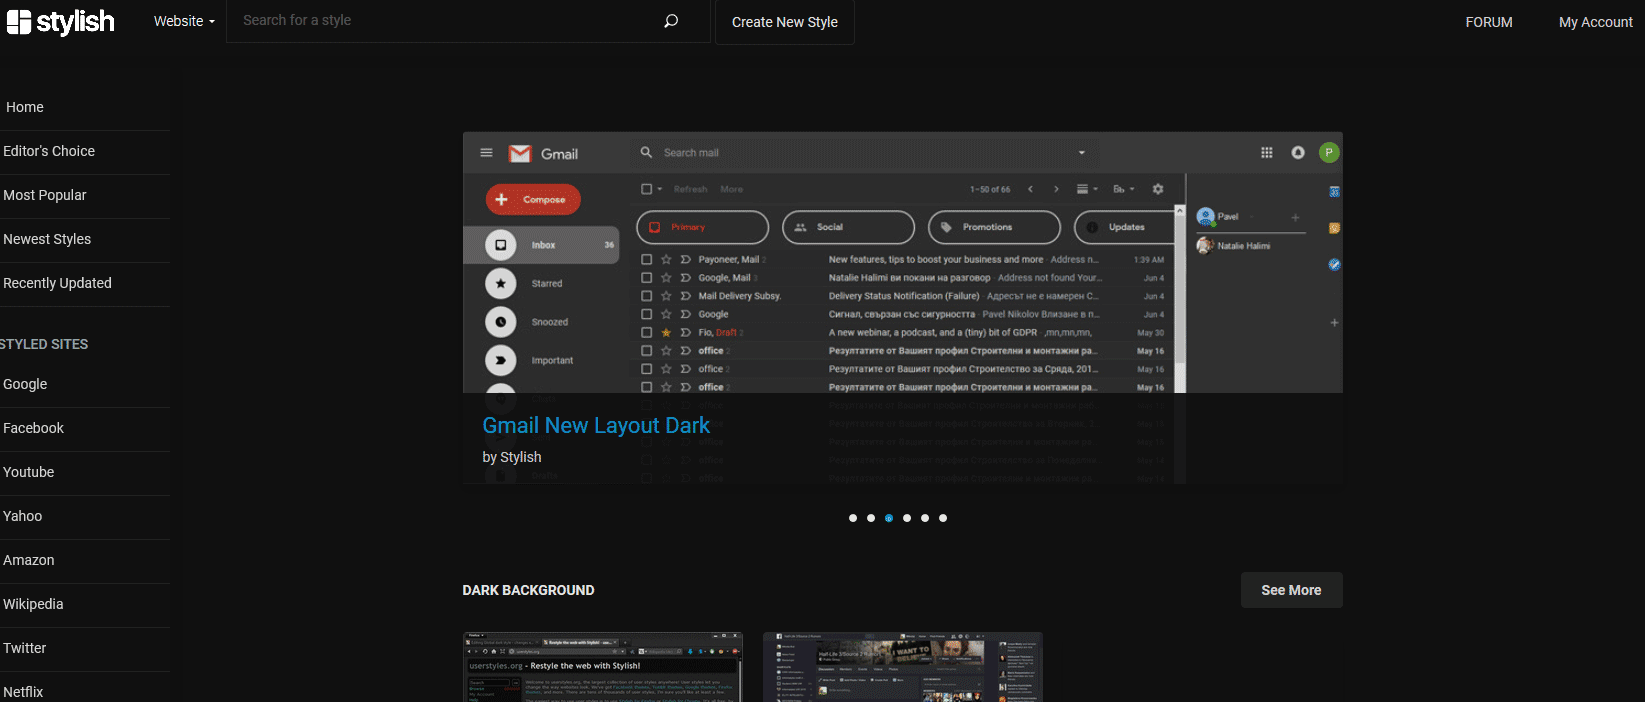Open Inbox folder in Gmail preview
The image size is (1645, 702).
pyautogui.click(x=541, y=245)
